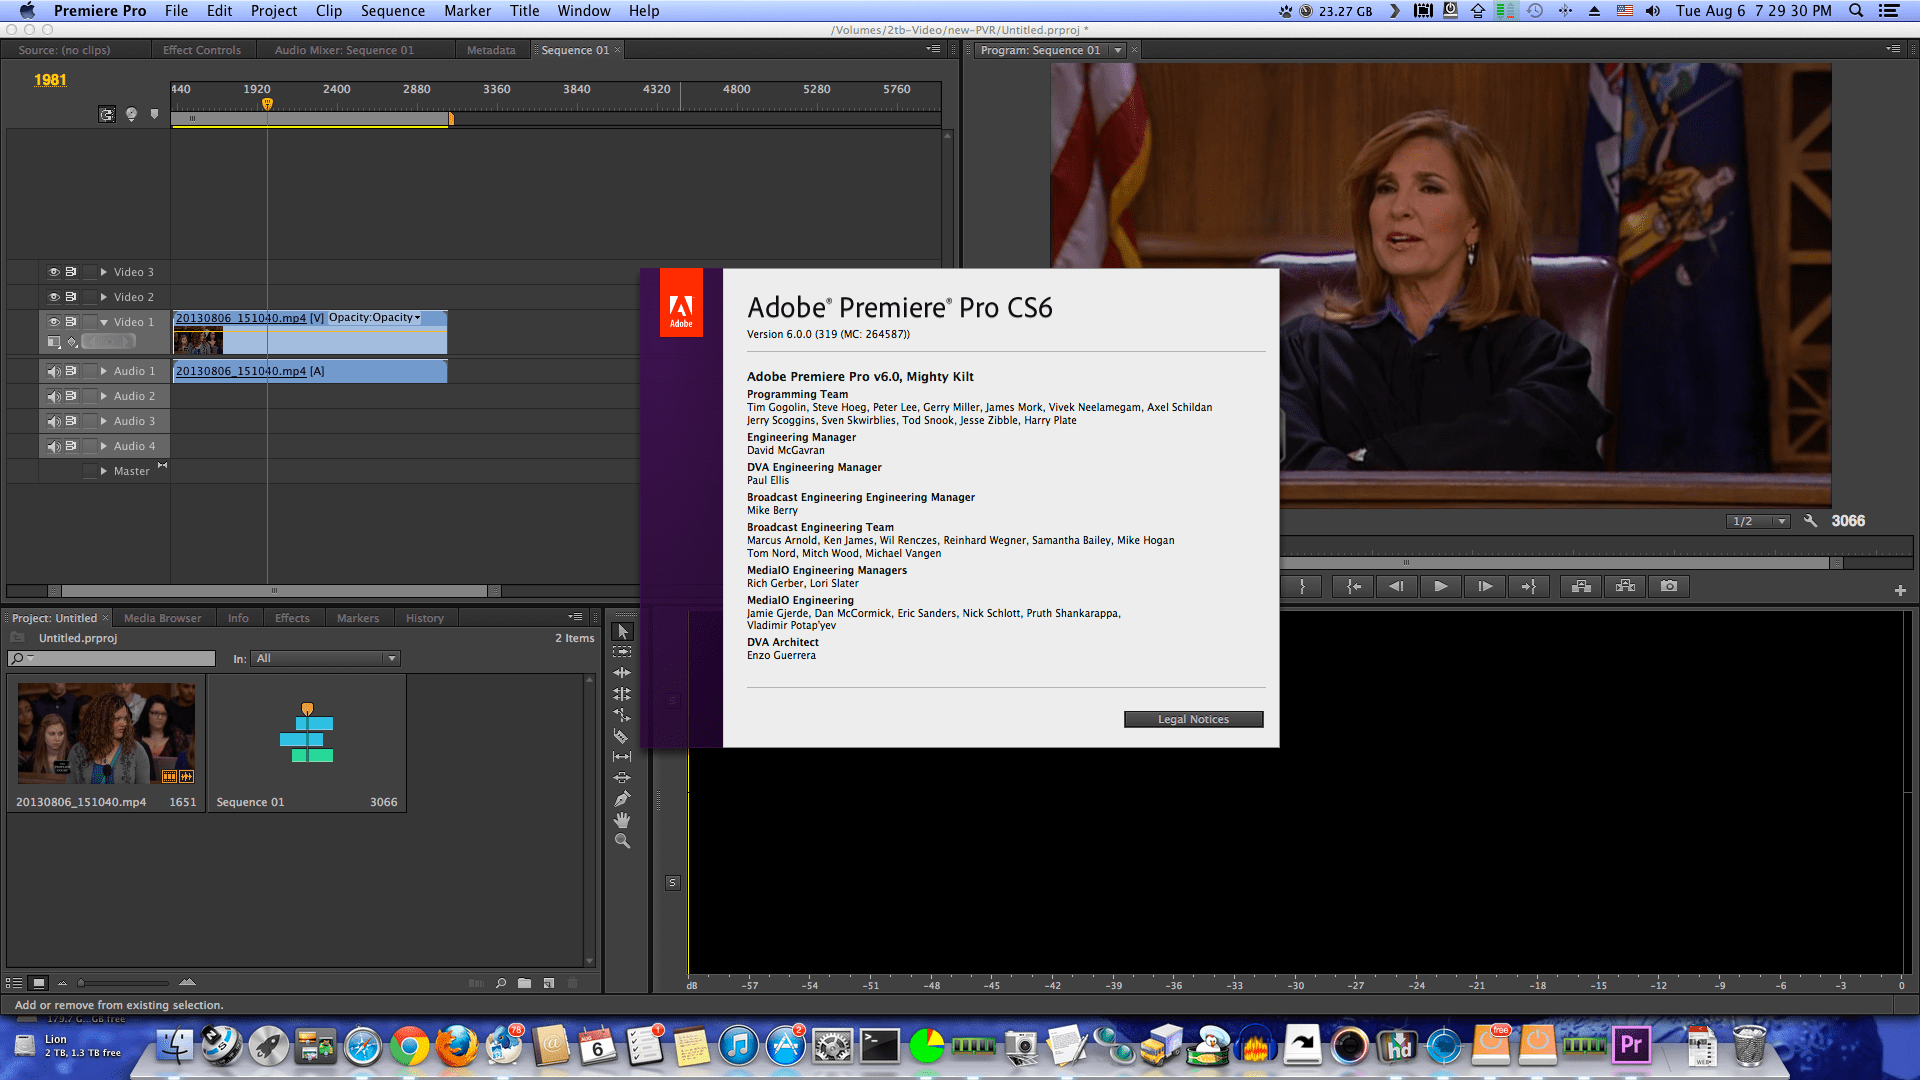Viewport: 1920px width, 1080px height.
Task: Switch to the Effects tab
Action: pyautogui.click(x=292, y=618)
